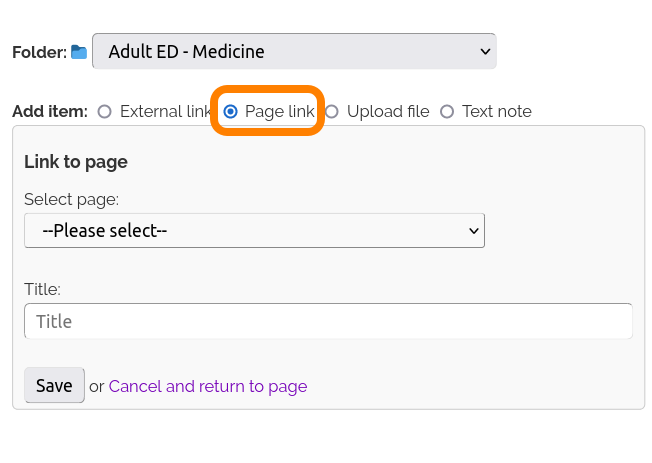Click the "Page link" option label
Screen dimensions: 652x463
click(279, 112)
